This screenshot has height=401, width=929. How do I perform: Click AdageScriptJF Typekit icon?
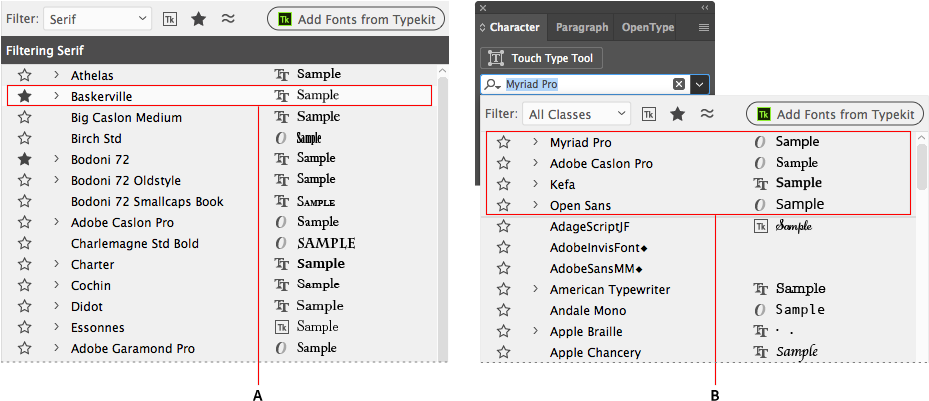click(760, 226)
